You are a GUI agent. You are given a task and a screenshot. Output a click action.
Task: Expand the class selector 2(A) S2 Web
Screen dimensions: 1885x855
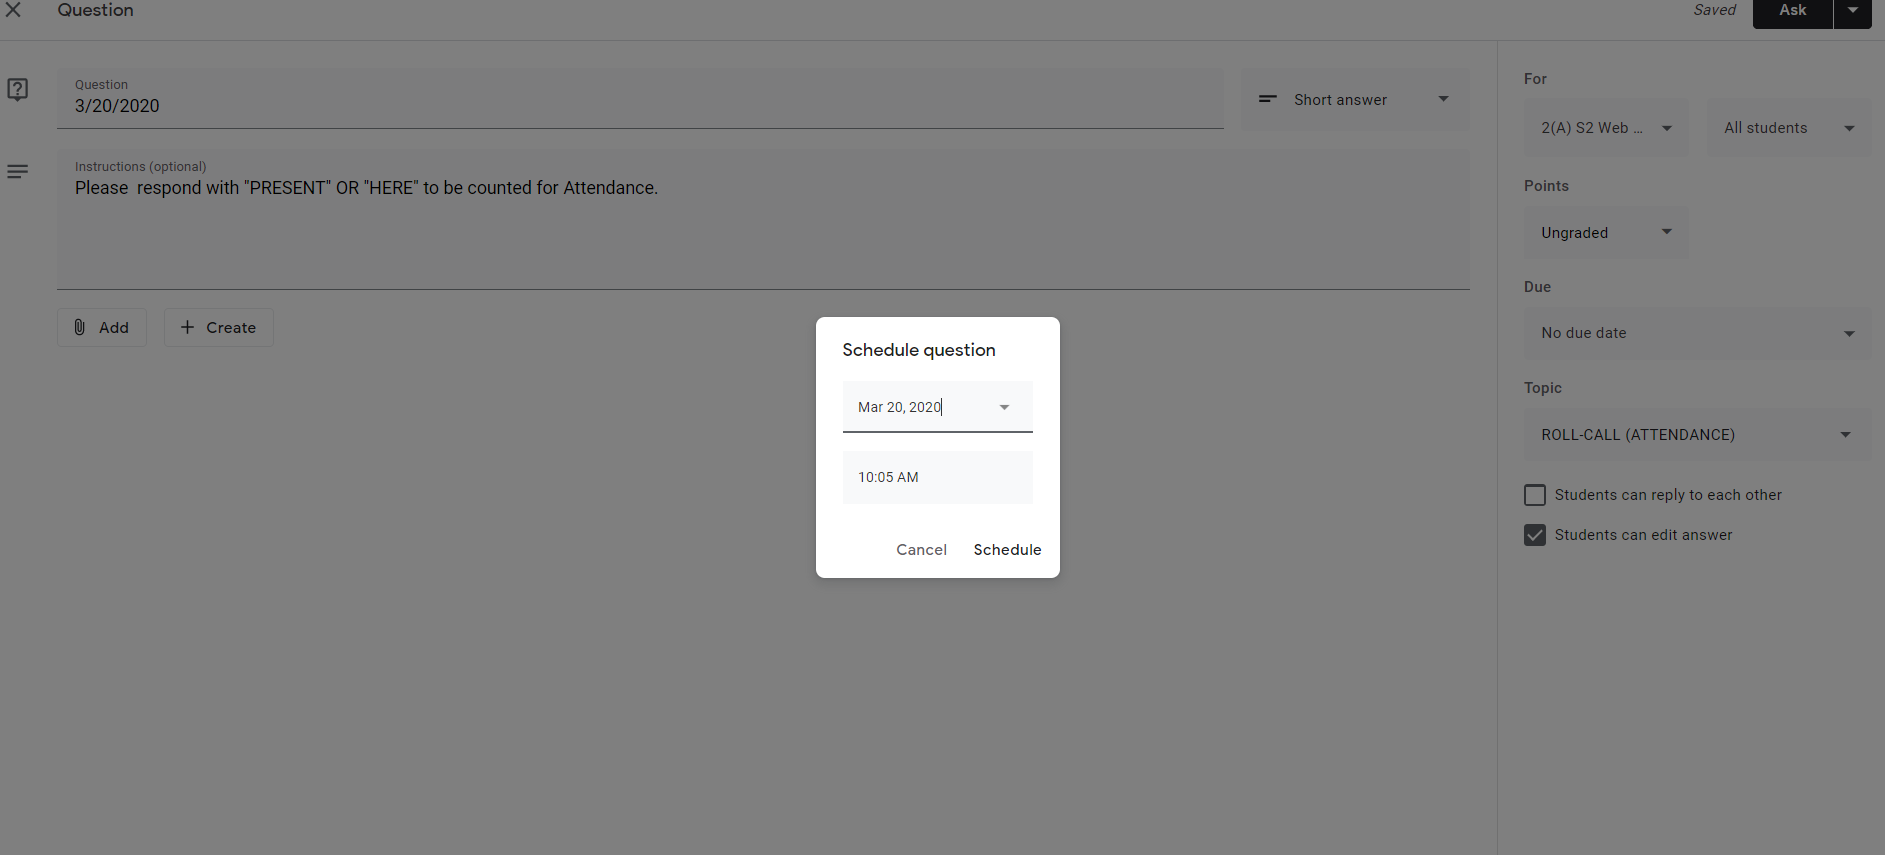click(1605, 128)
